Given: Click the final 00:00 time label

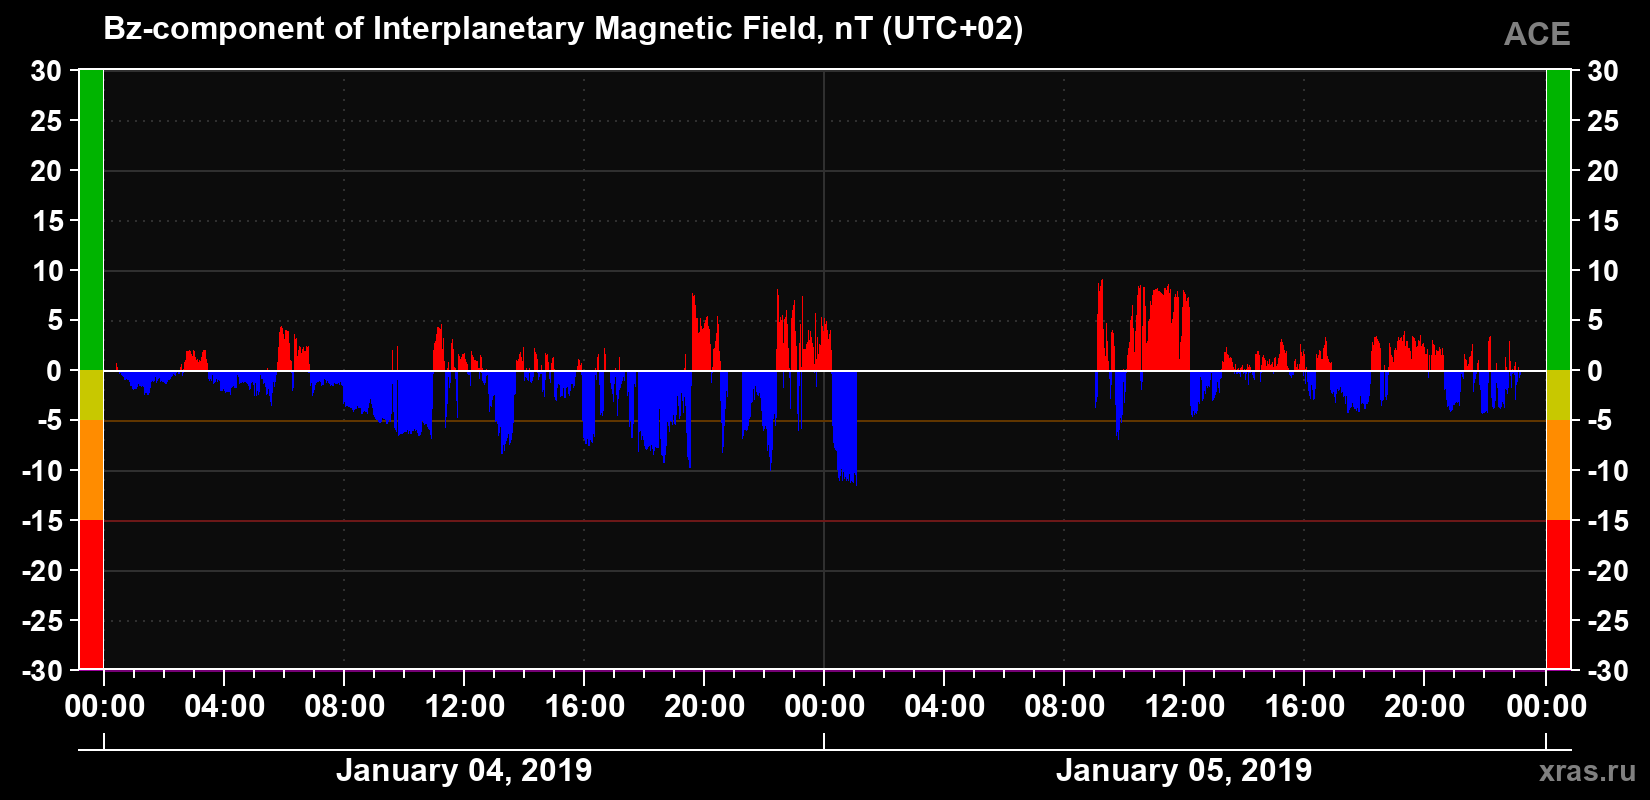Looking at the screenshot, I should click(1546, 707).
